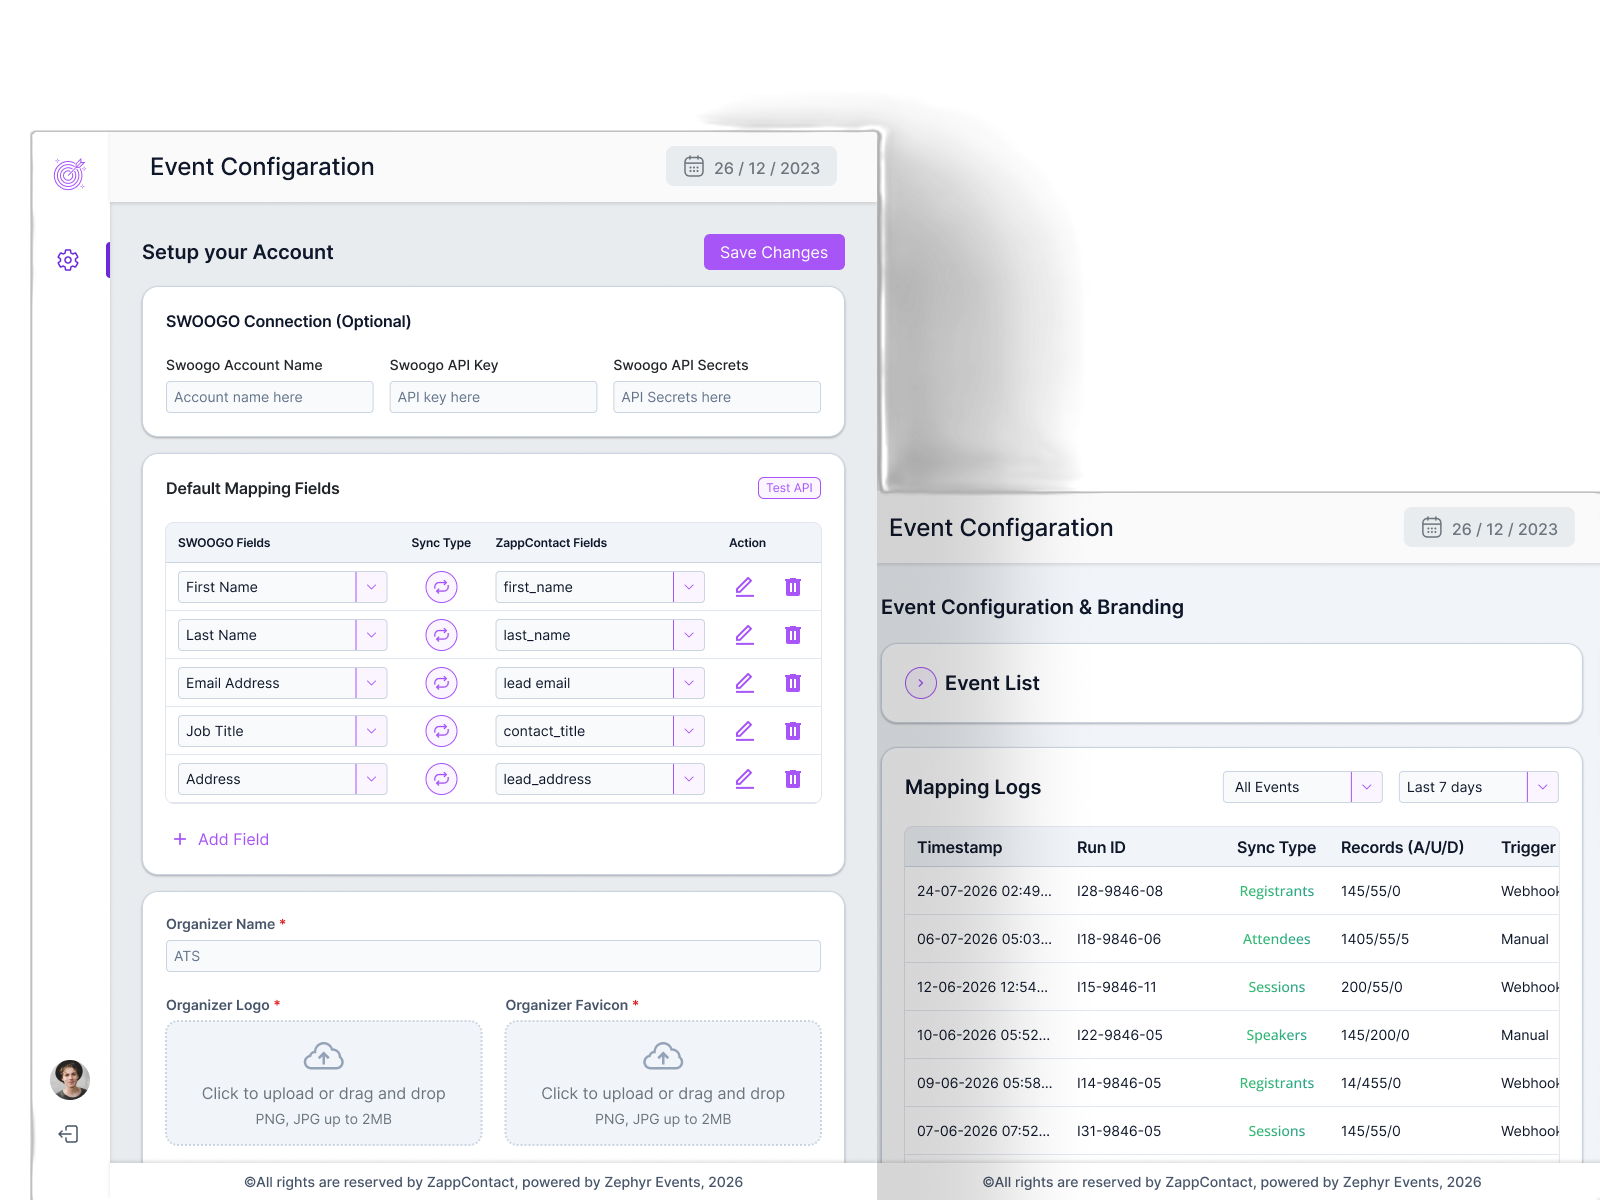Open the first_name ZappContact field dropdown

(x=689, y=587)
